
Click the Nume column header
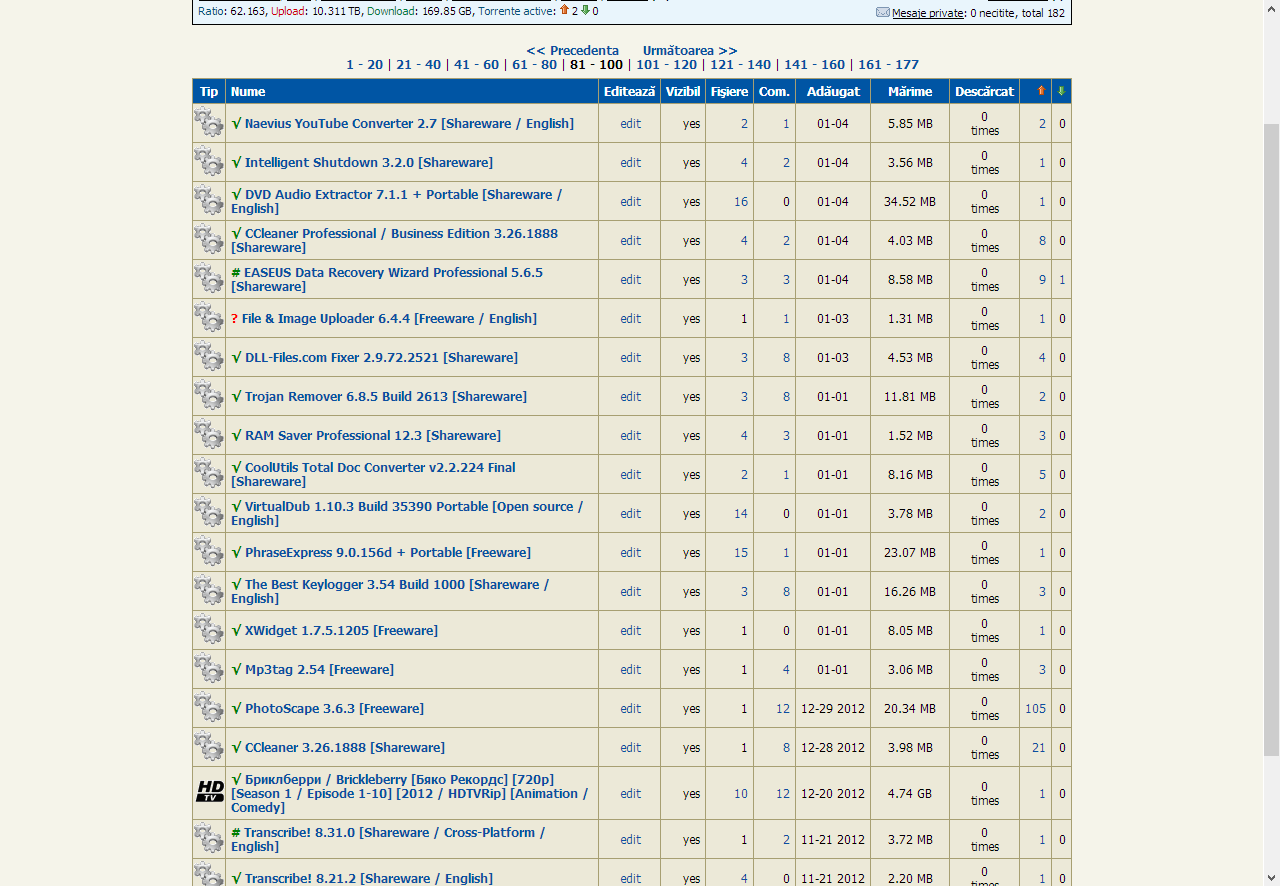tap(248, 91)
